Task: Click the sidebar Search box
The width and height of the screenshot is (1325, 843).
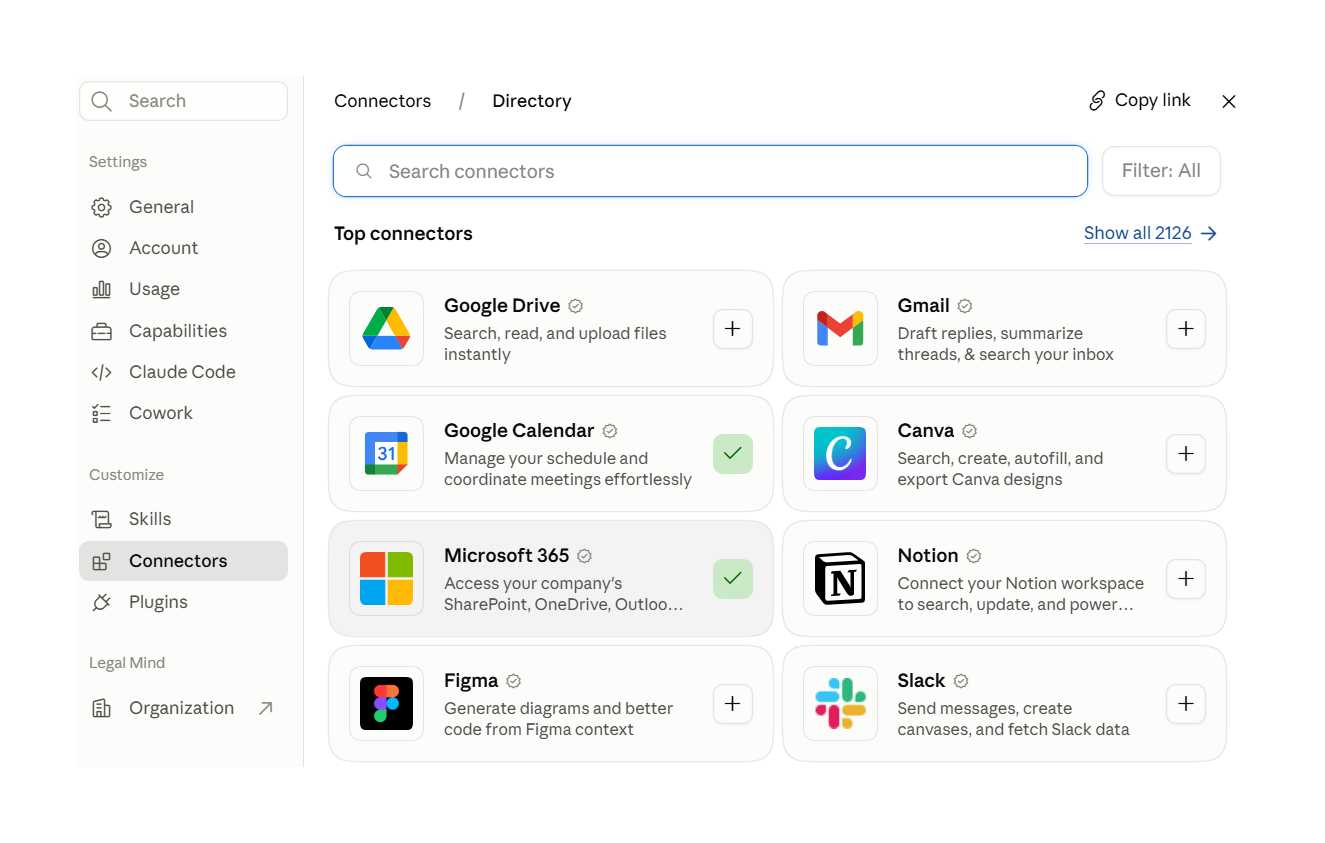Action: tap(183, 101)
